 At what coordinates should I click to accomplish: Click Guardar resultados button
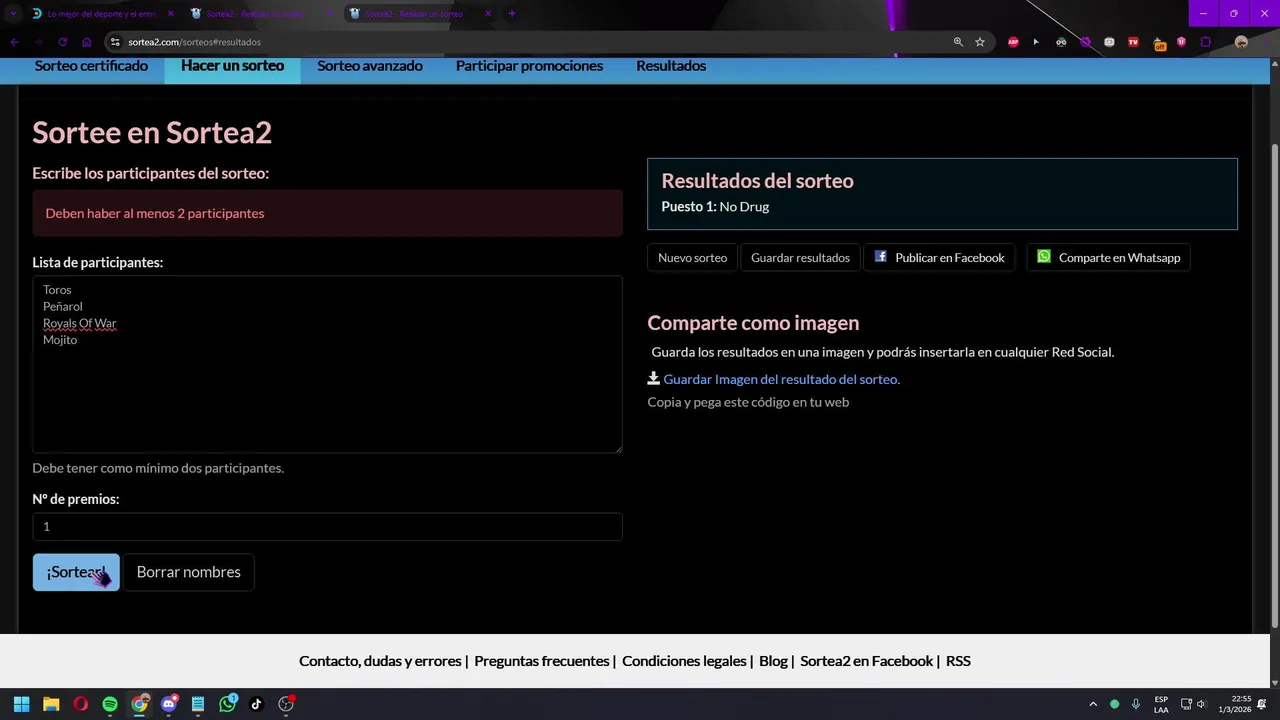800,258
